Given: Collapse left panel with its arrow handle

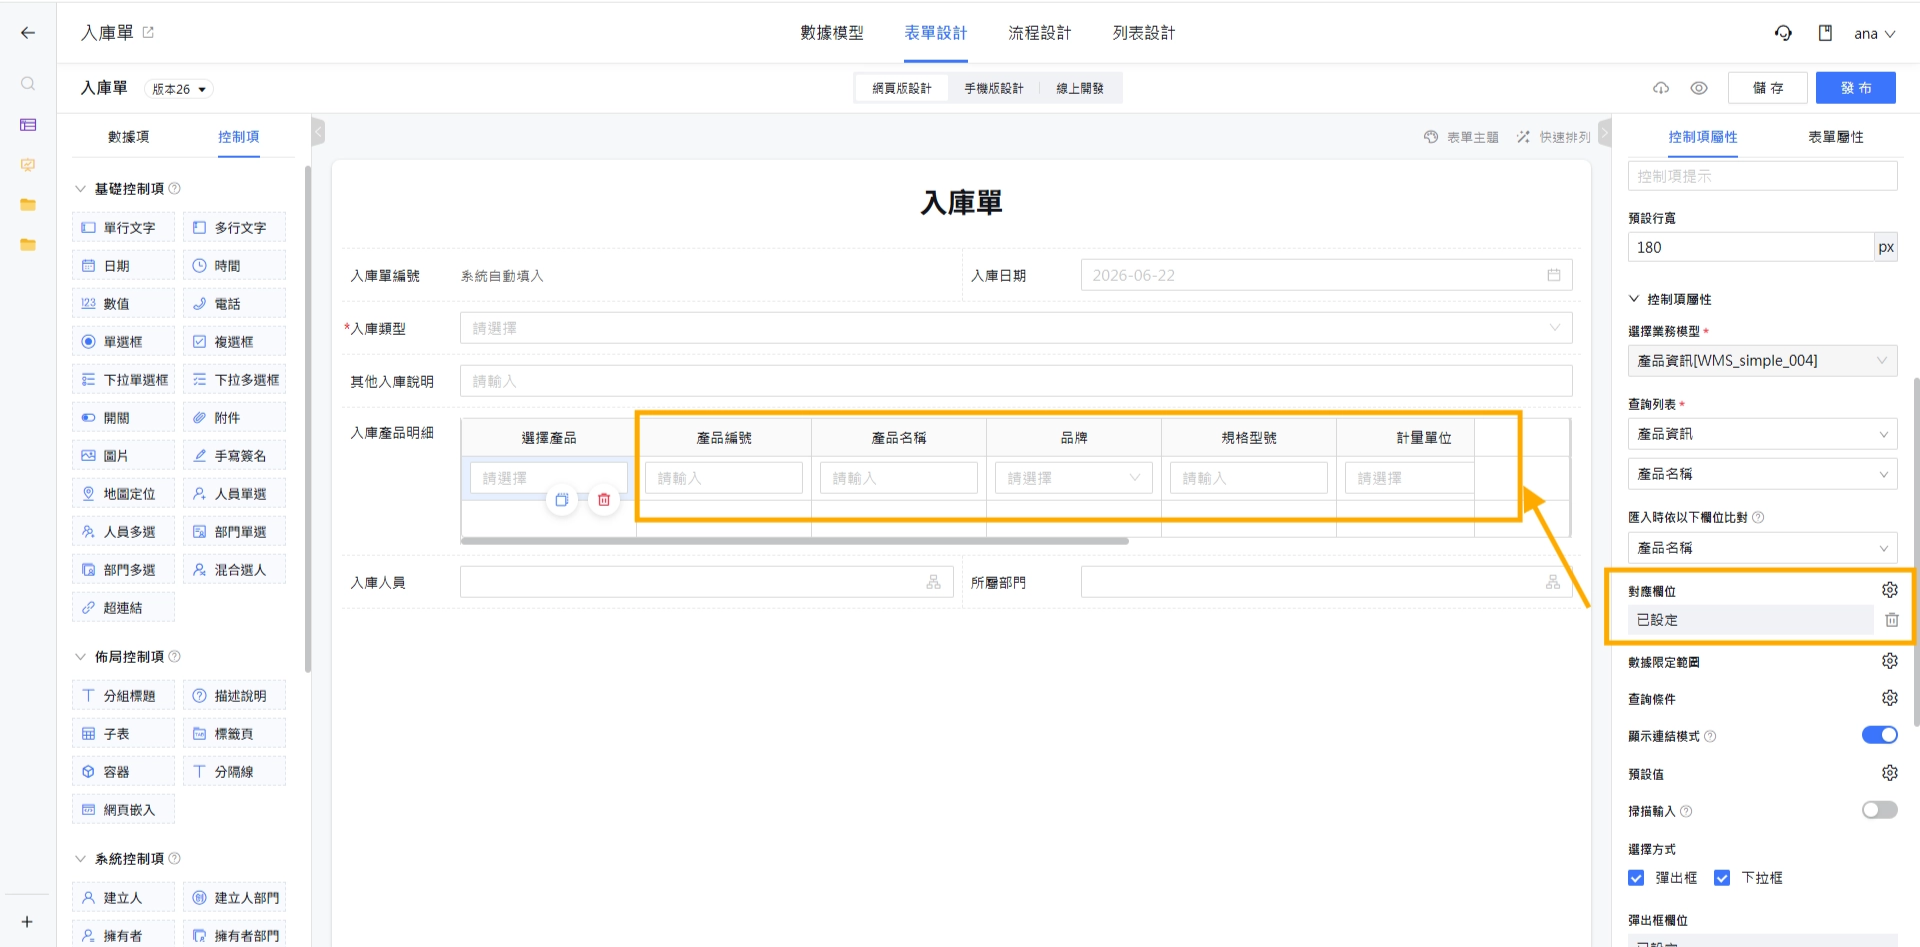Looking at the screenshot, I should coord(318,131).
